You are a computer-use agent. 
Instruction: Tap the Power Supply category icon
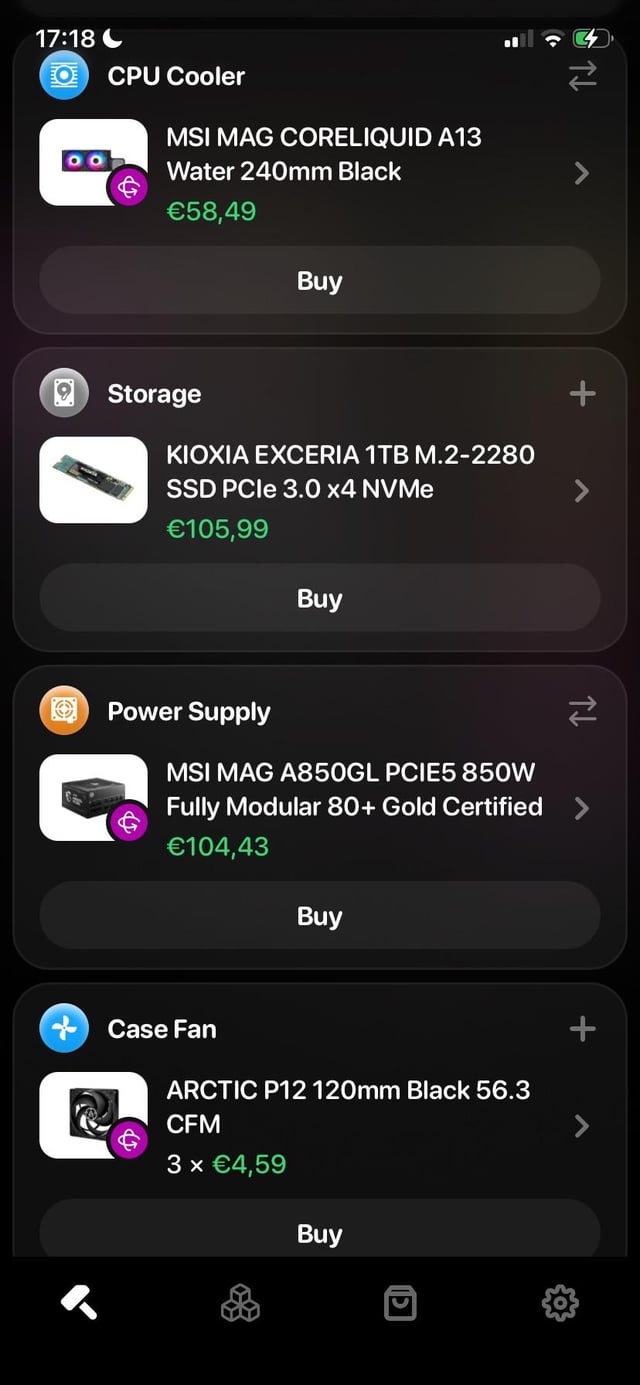[64, 711]
